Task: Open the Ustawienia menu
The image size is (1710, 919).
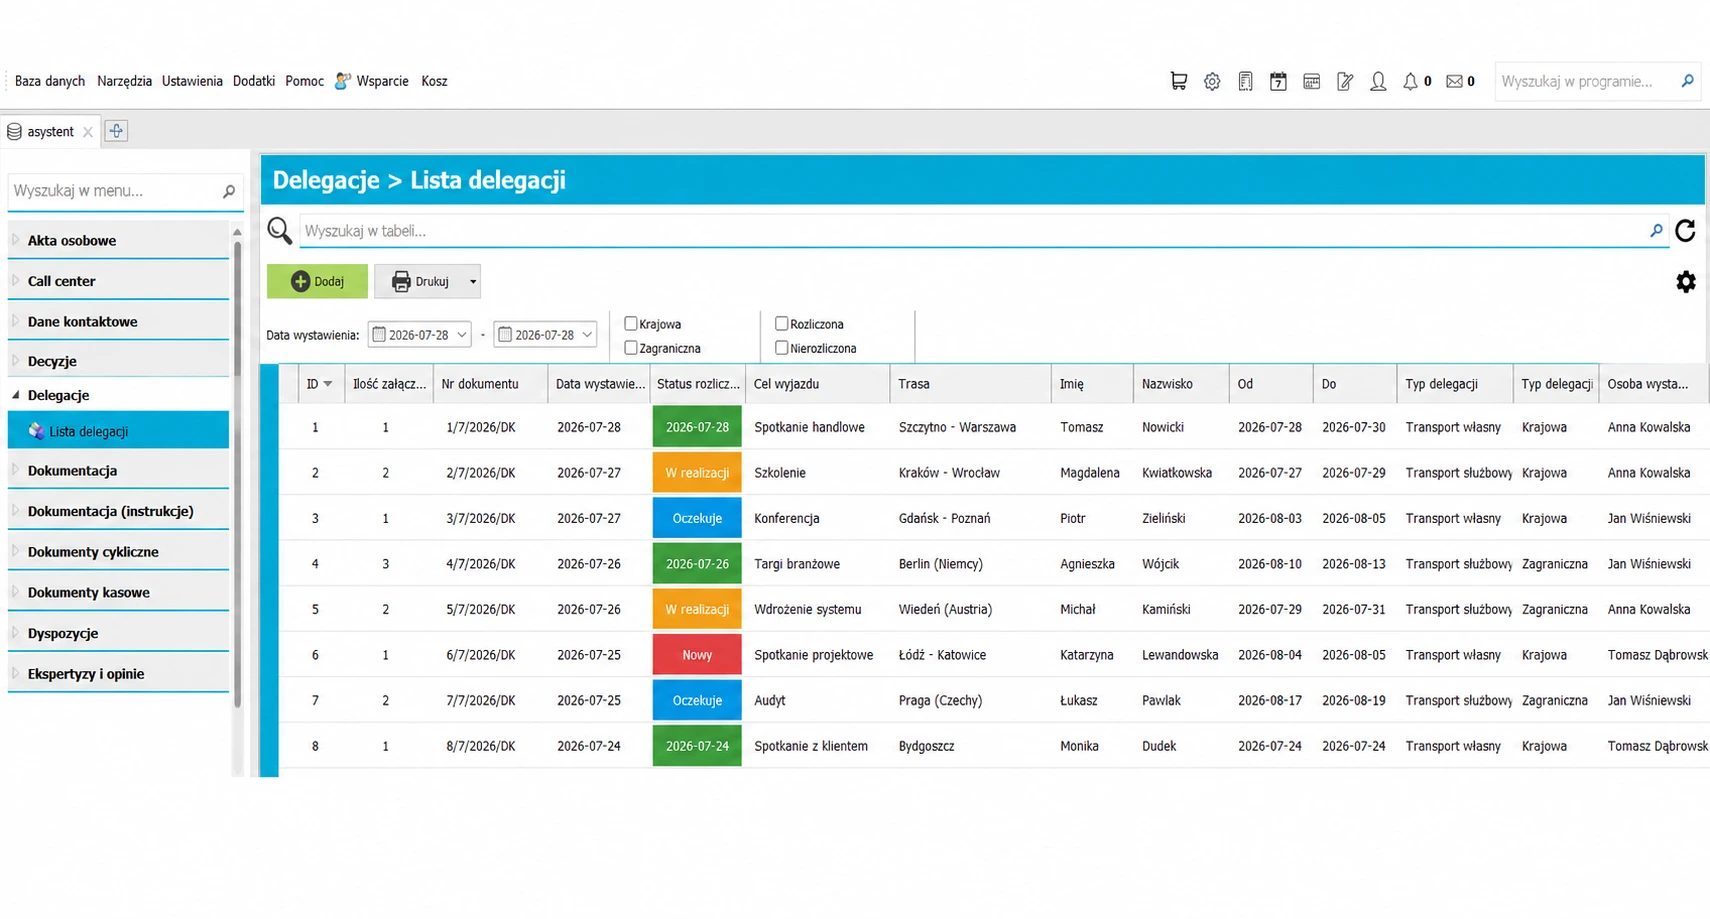Action: tap(192, 81)
